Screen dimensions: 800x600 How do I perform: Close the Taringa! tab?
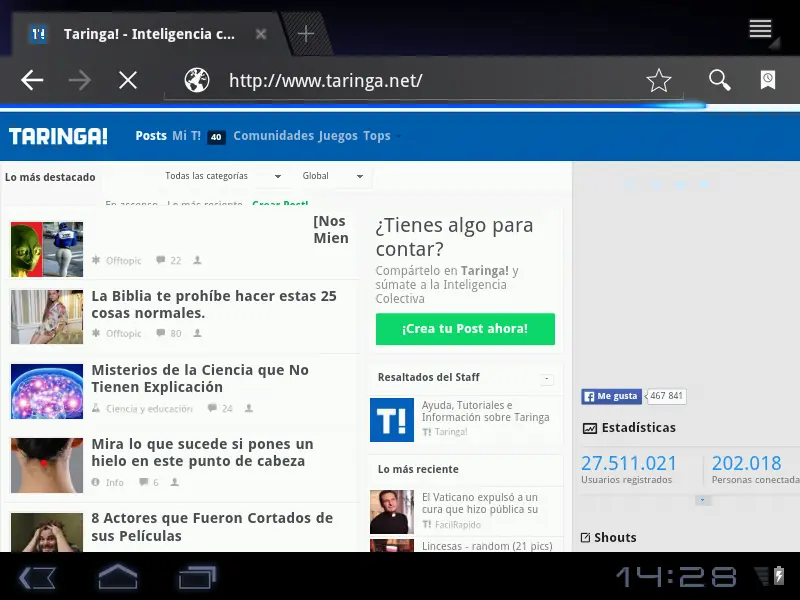click(x=261, y=34)
